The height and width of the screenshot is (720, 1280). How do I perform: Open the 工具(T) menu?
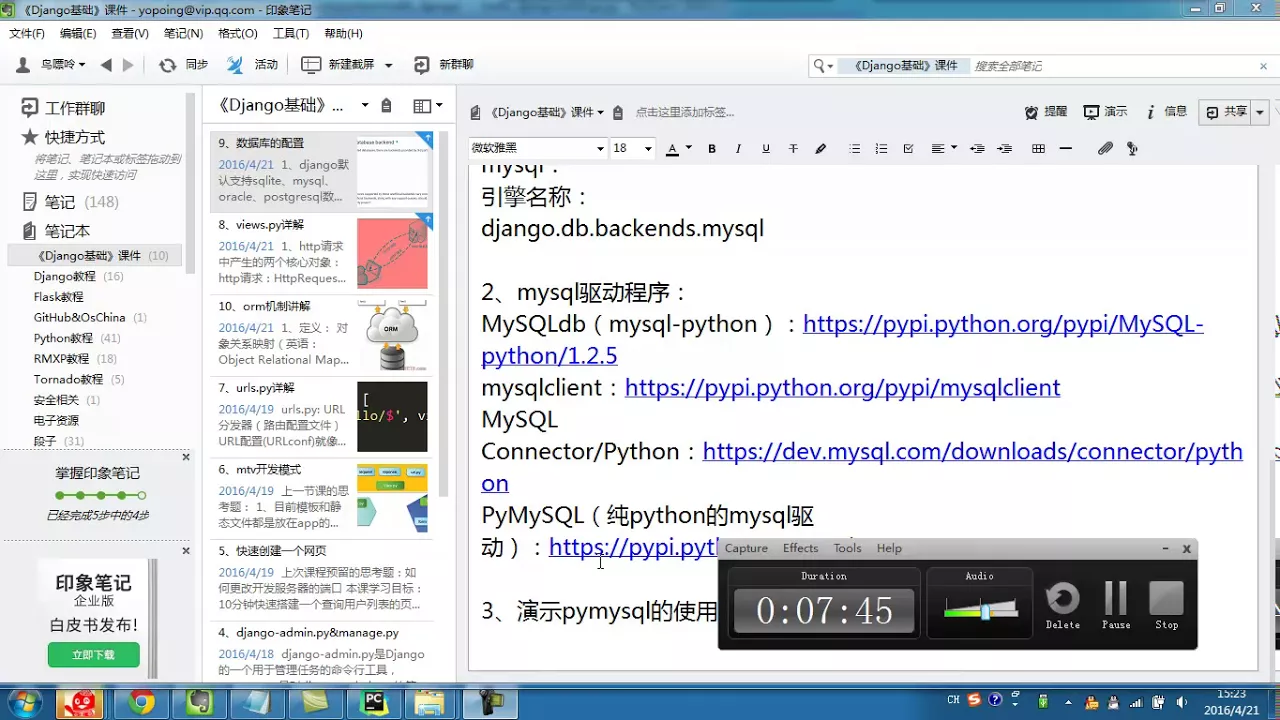(291, 34)
